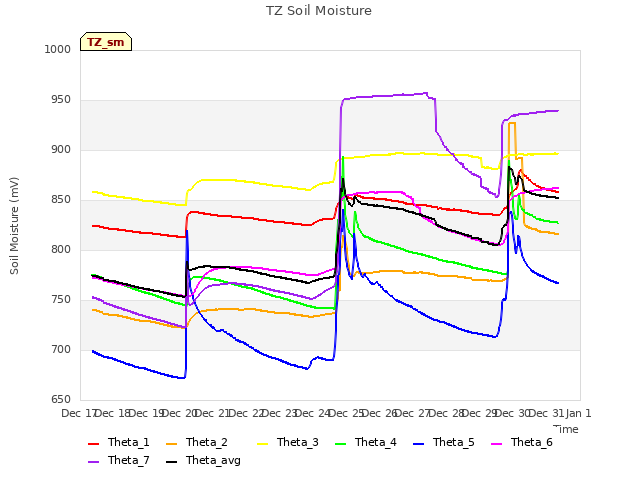Screen dimensions: 640x480
Task: Click the Time axis label
Action: point(566,429)
